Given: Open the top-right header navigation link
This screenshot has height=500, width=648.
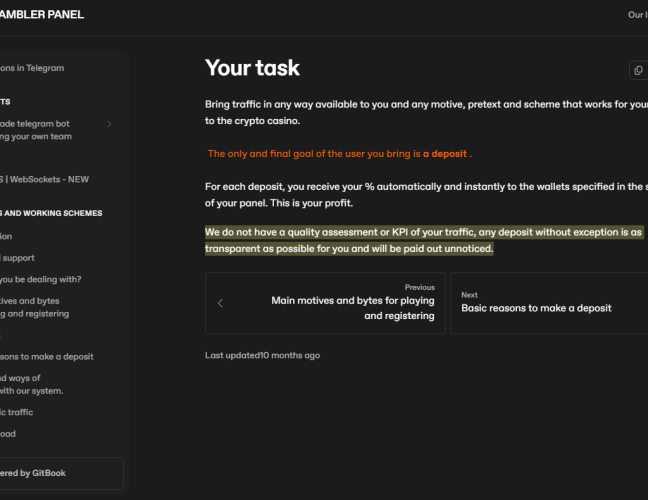Looking at the screenshot, I should pos(636,15).
